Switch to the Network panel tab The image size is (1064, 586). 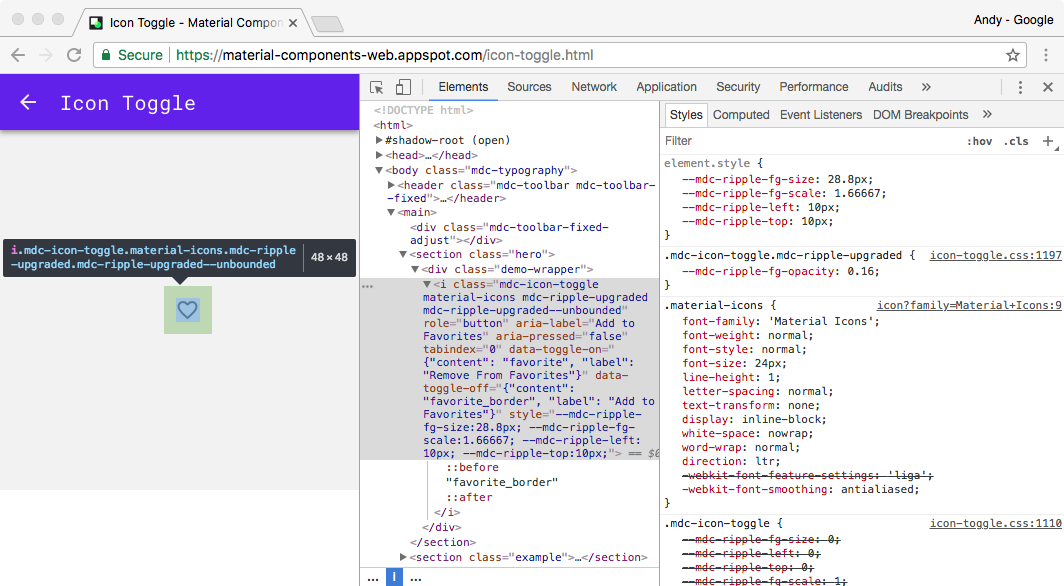click(594, 87)
